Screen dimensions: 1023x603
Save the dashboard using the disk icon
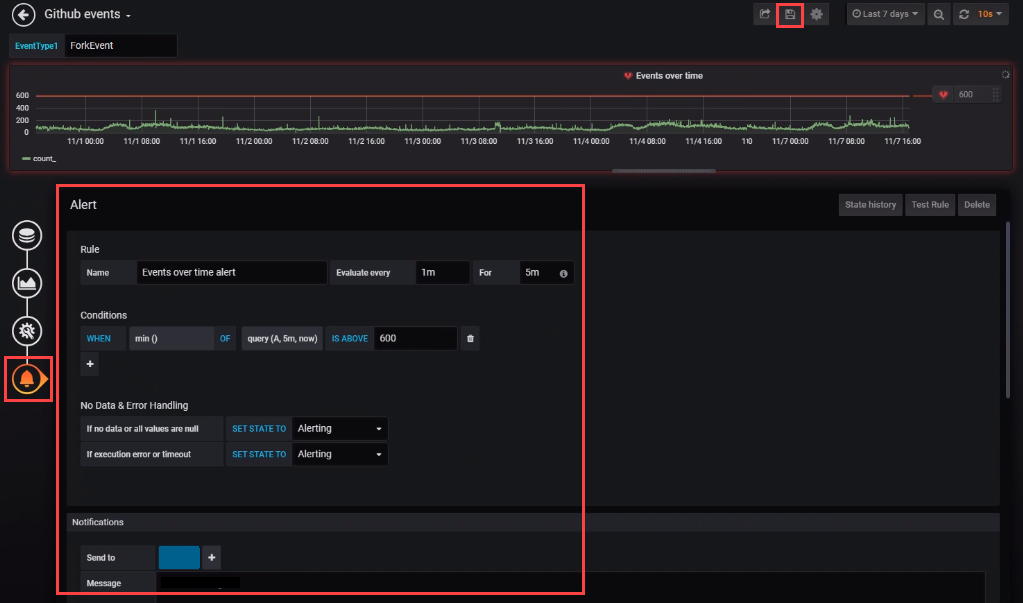click(790, 14)
